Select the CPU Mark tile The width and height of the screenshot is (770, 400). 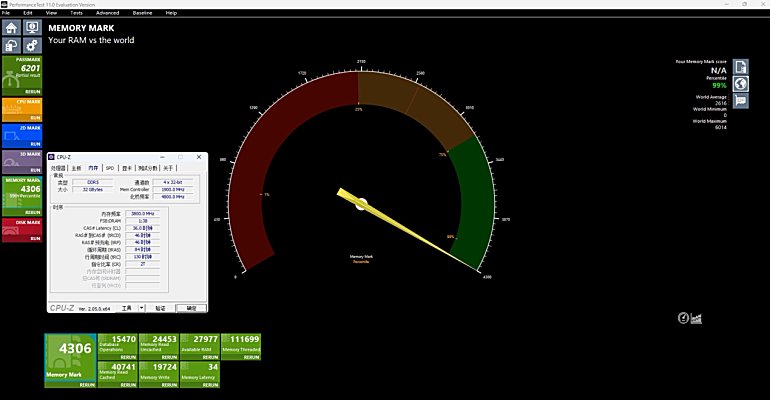coord(22,109)
